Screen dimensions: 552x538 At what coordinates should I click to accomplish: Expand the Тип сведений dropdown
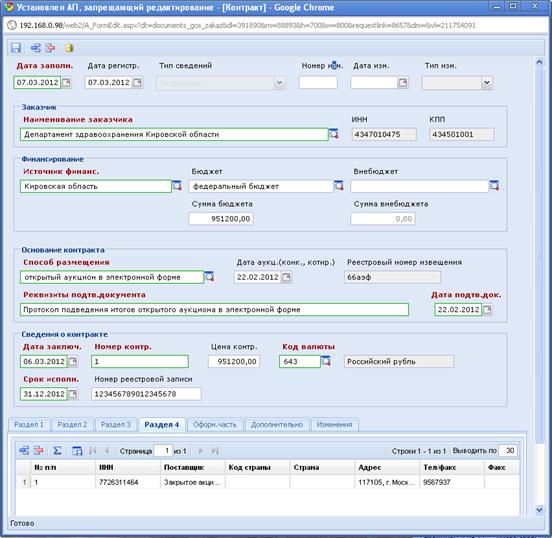click(x=279, y=83)
